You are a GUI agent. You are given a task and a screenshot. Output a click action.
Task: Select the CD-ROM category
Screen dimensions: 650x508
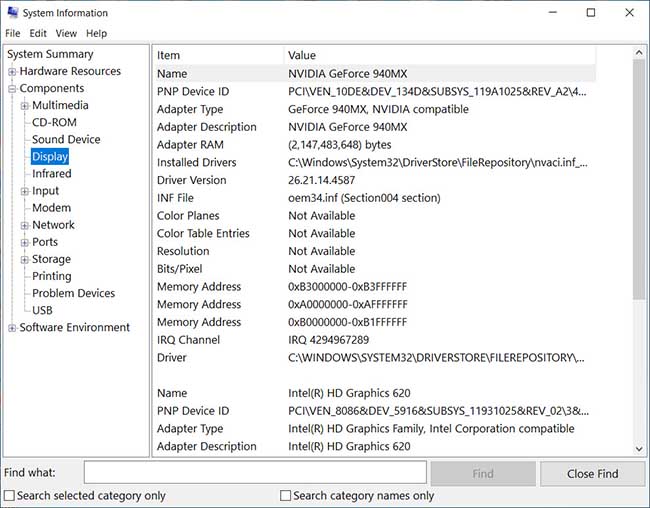pyautogui.click(x=54, y=122)
